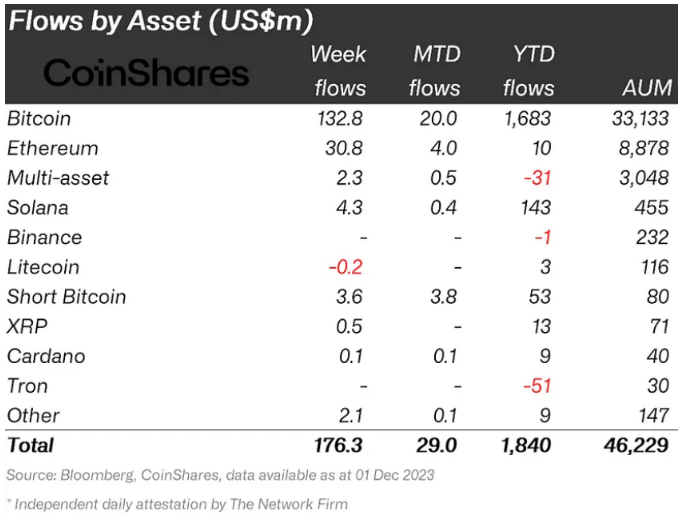Click the AUM column header
Viewport: 685px width, 524px height.
[x=646, y=88]
